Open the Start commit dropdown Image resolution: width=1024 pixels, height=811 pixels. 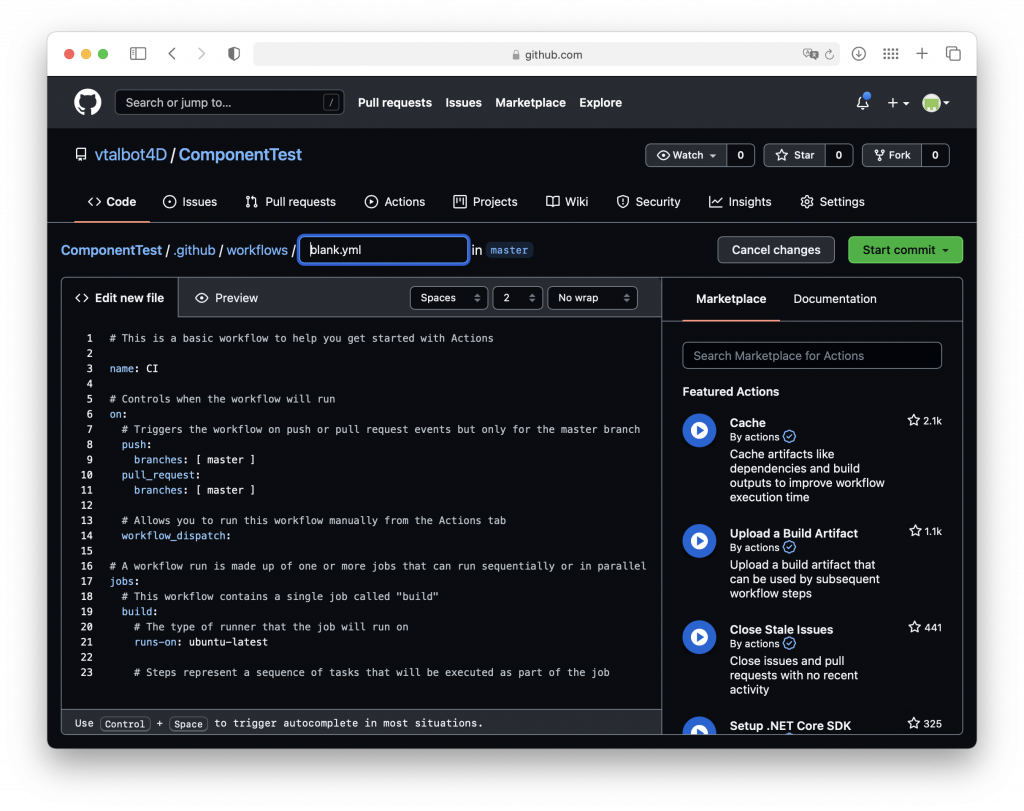tap(905, 249)
